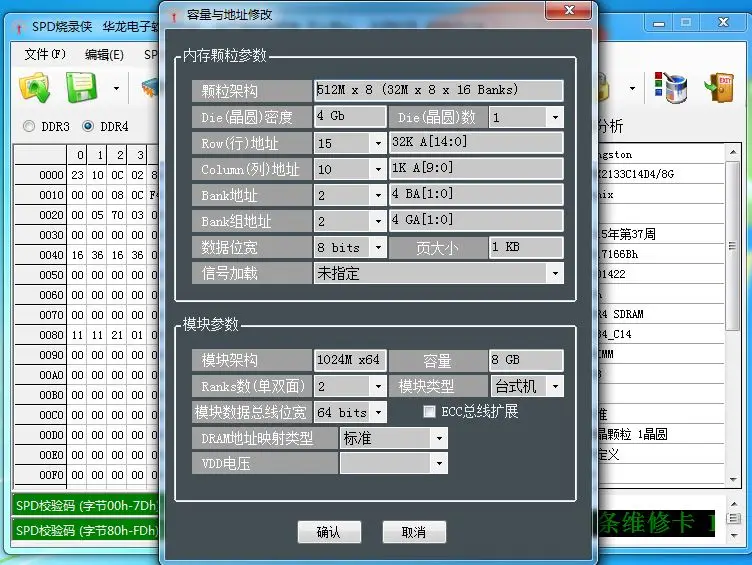The height and width of the screenshot is (565, 752).
Task: Enable the ECC总线扩展 checkbox
Action: [429, 412]
